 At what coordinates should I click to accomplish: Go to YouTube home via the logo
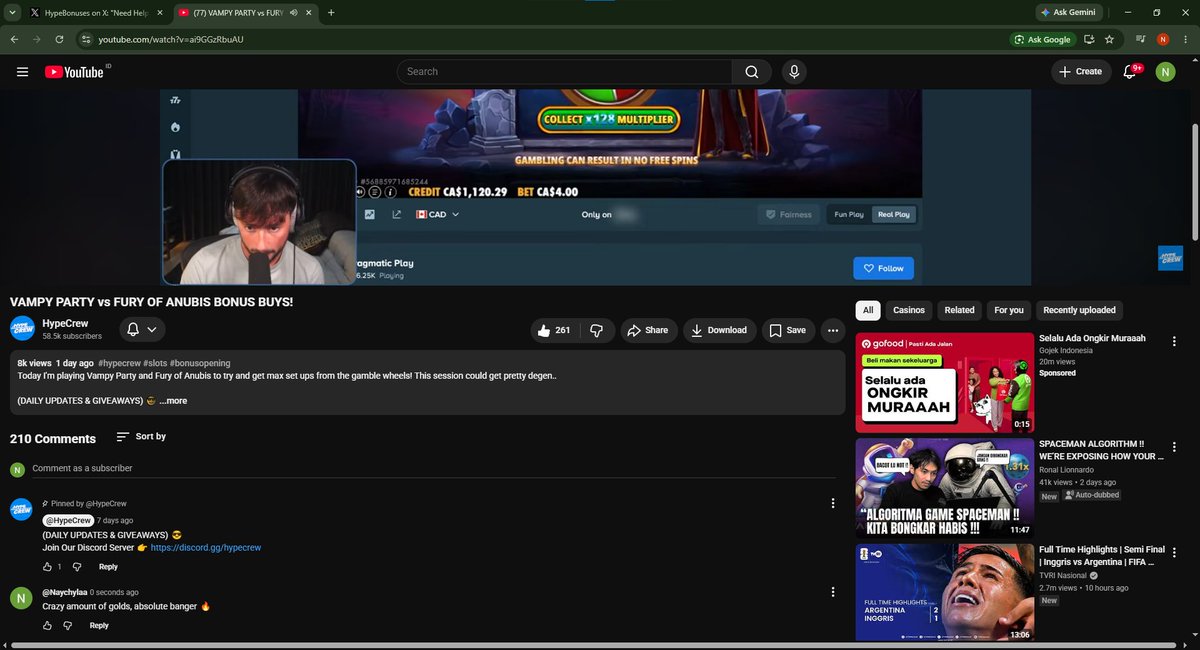[74, 72]
